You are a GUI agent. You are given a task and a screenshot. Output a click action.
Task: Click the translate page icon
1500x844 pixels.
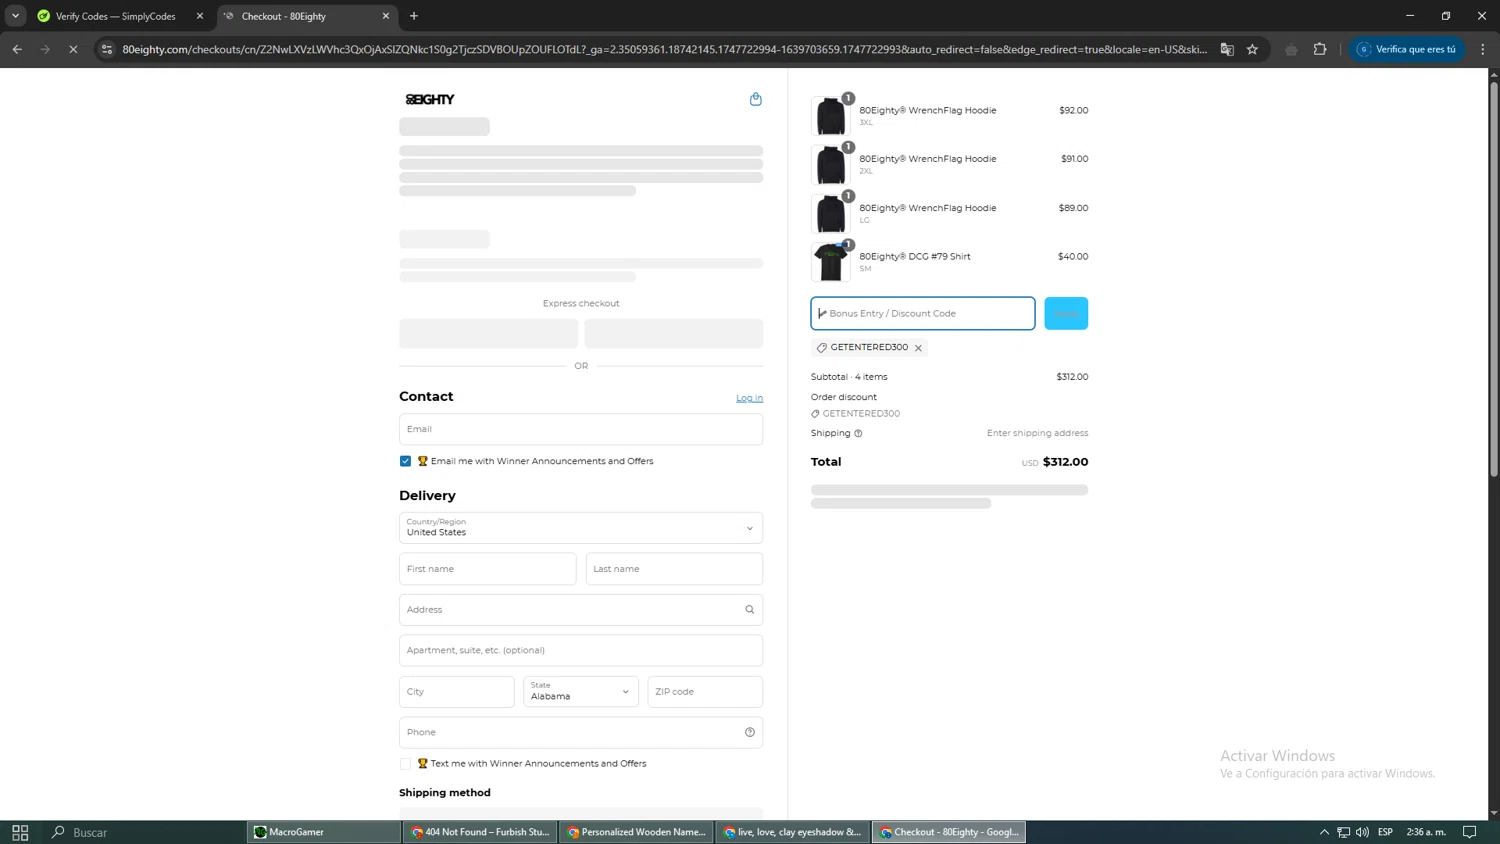[1227, 49]
